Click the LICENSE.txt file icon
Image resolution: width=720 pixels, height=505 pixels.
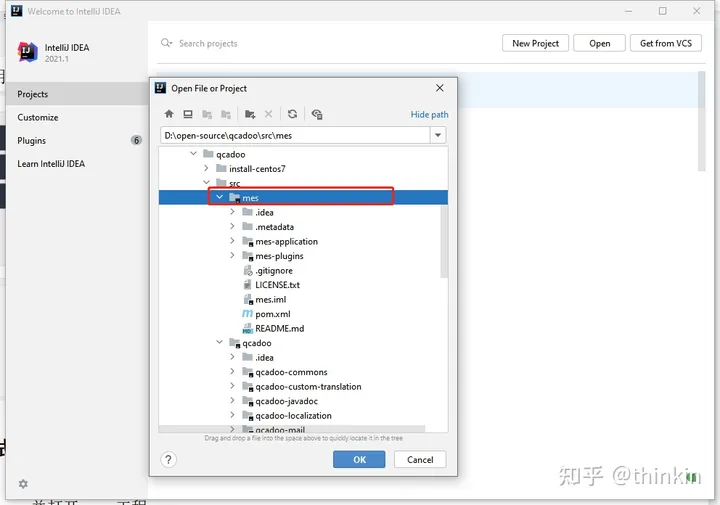point(248,285)
